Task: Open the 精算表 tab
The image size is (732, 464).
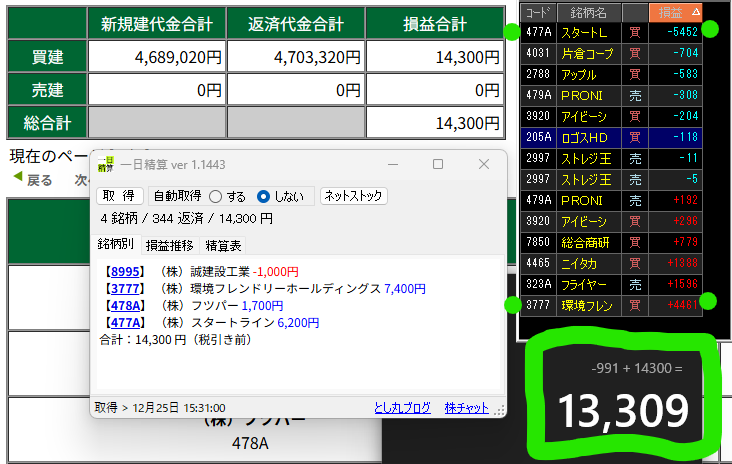Action: 223,245
